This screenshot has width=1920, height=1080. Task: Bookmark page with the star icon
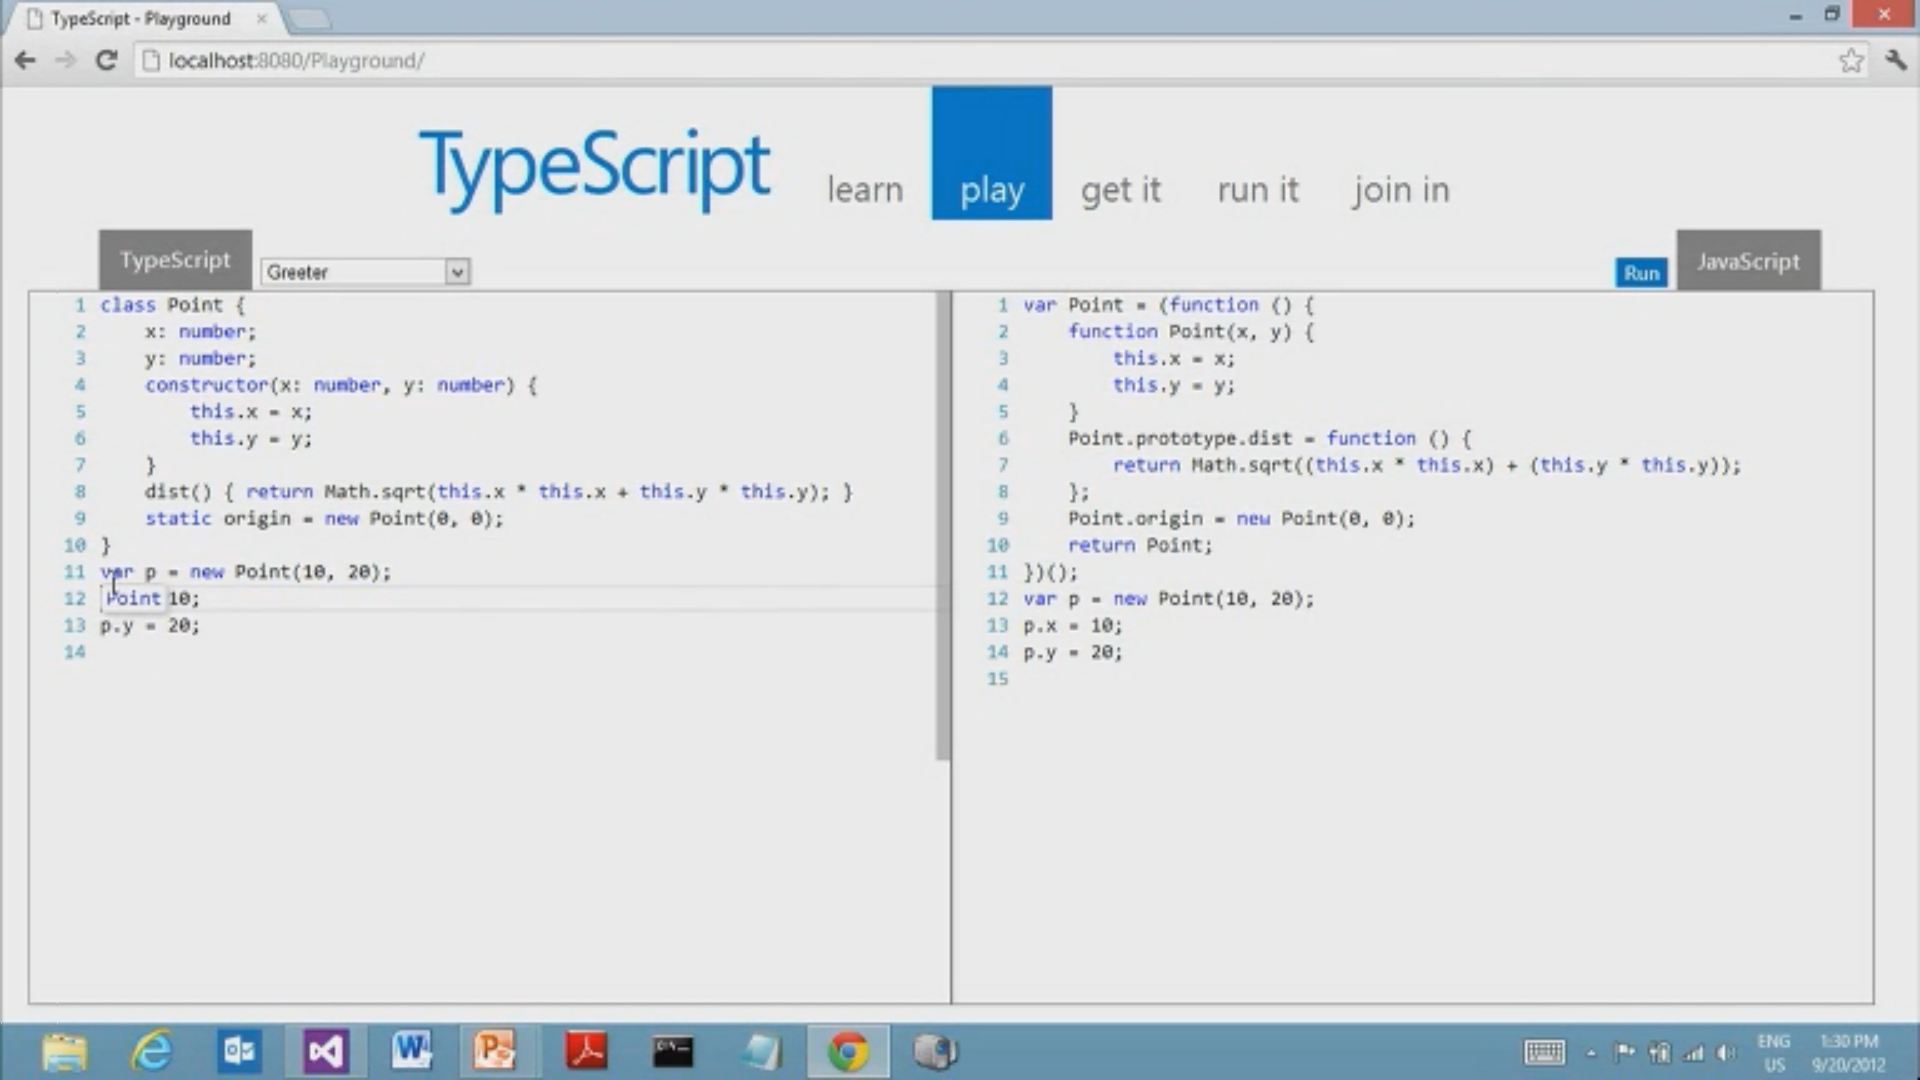1851,61
